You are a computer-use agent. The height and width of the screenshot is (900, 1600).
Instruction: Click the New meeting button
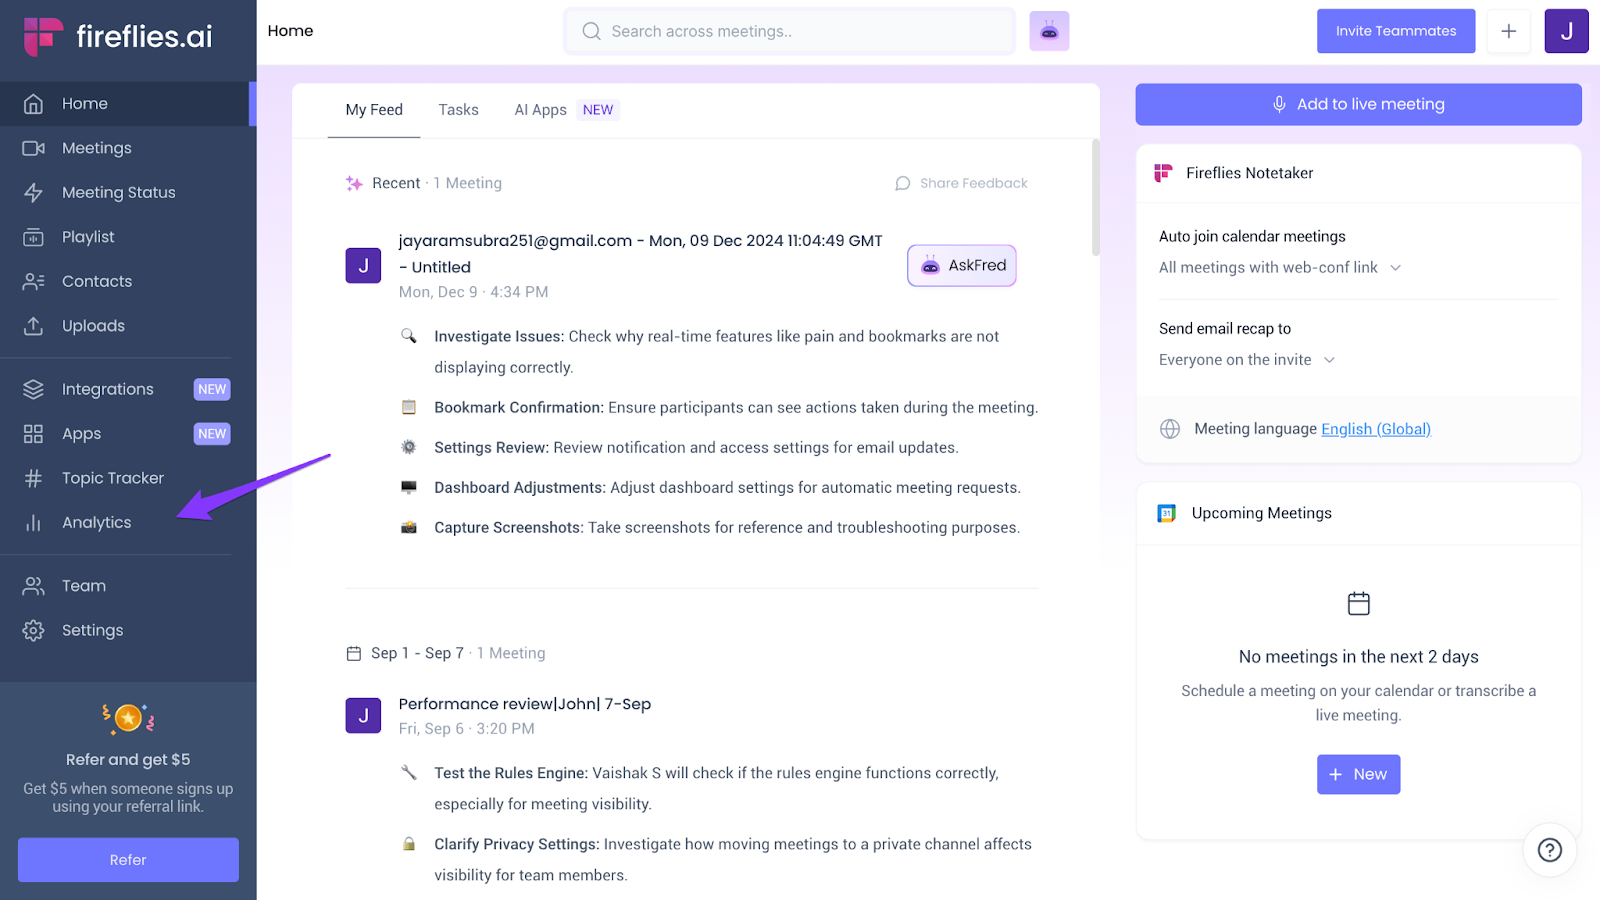point(1358,775)
